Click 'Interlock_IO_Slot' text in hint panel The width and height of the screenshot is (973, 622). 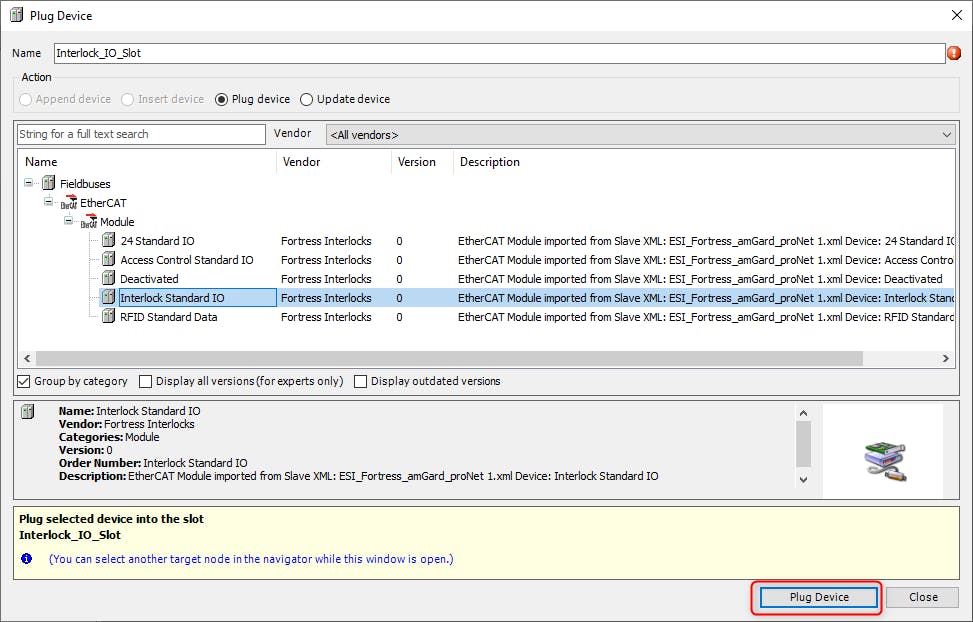coord(70,535)
